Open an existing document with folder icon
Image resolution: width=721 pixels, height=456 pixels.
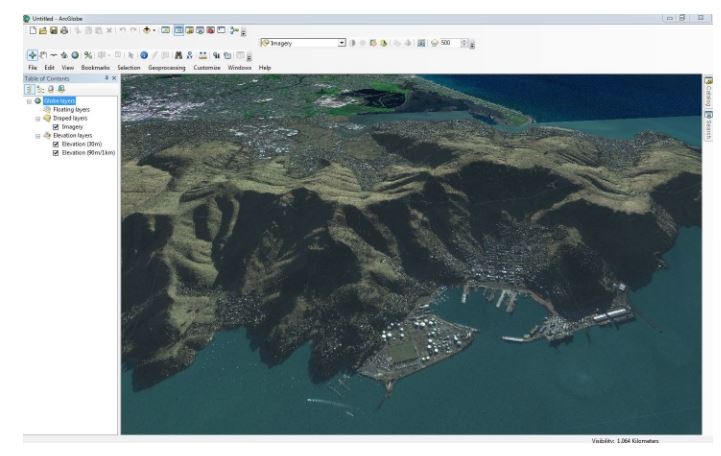click(x=43, y=30)
